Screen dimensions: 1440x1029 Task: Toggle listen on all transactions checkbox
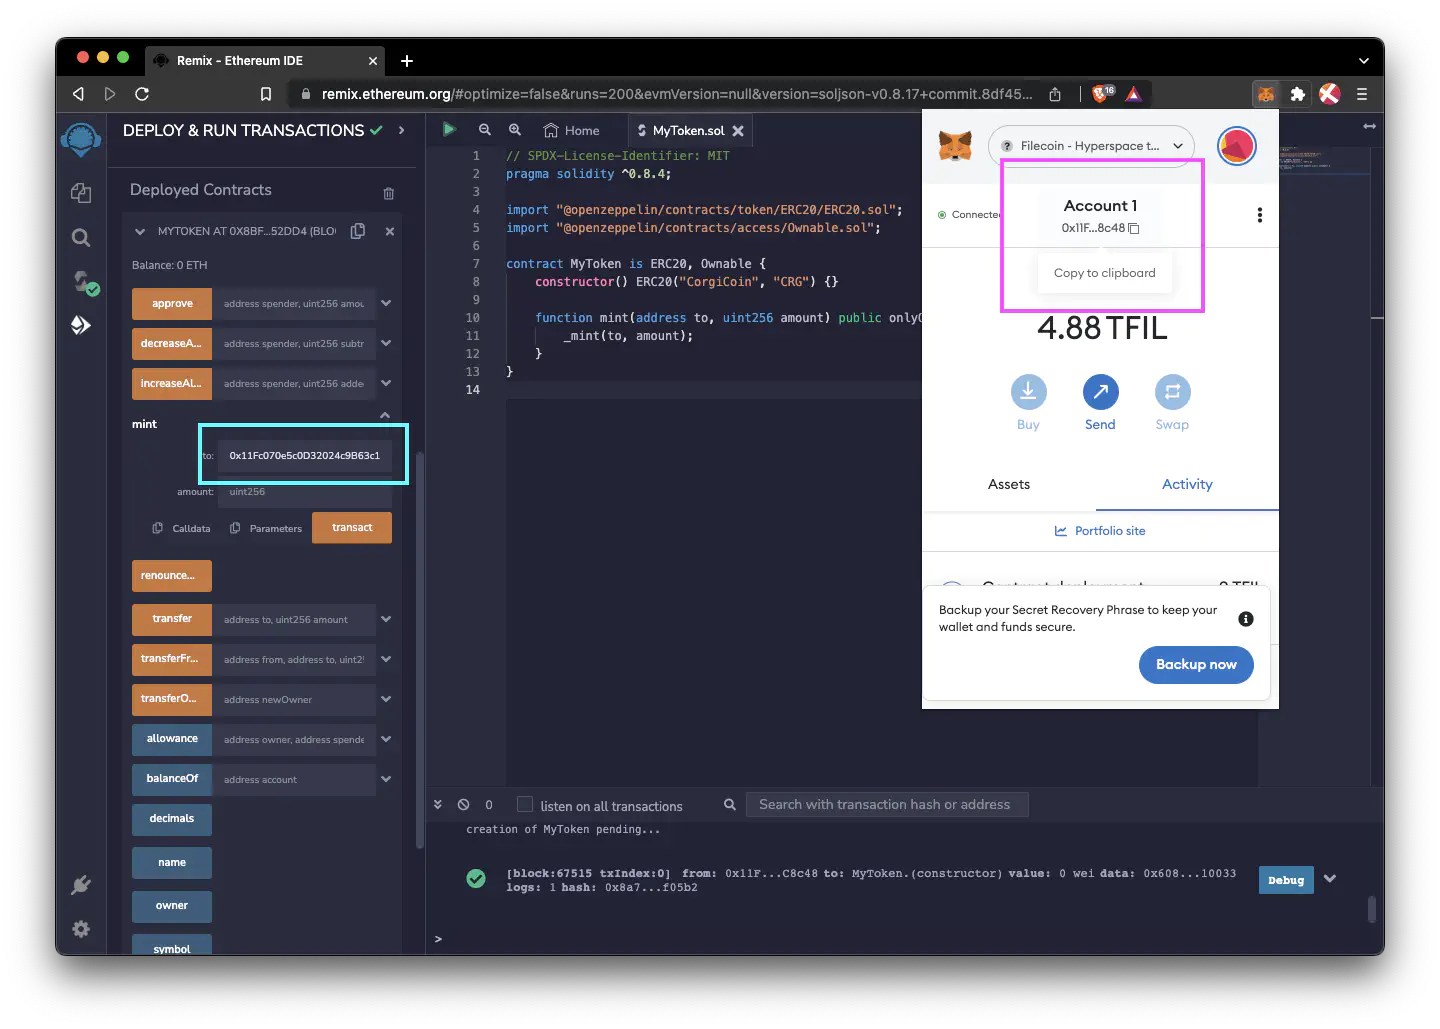click(525, 805)
